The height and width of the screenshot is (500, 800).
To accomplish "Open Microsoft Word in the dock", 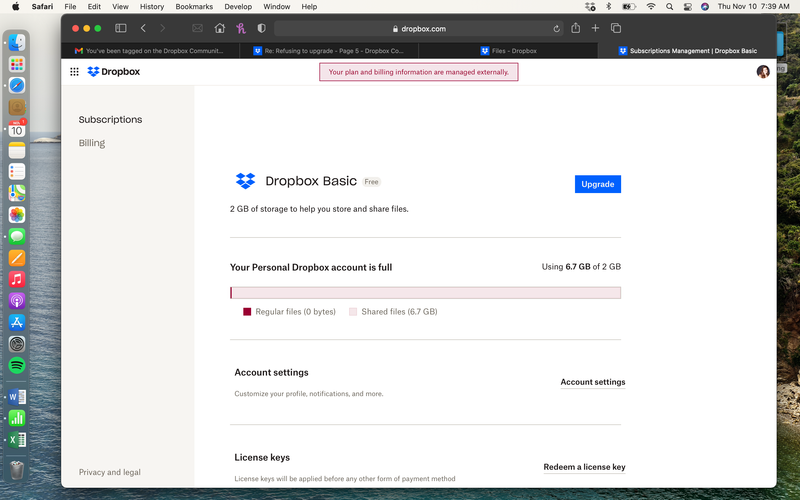I will tap(17, 397).
